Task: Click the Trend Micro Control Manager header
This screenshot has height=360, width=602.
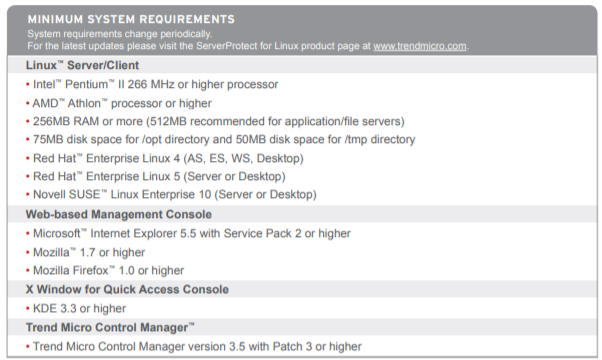Action: click(110, 327)
